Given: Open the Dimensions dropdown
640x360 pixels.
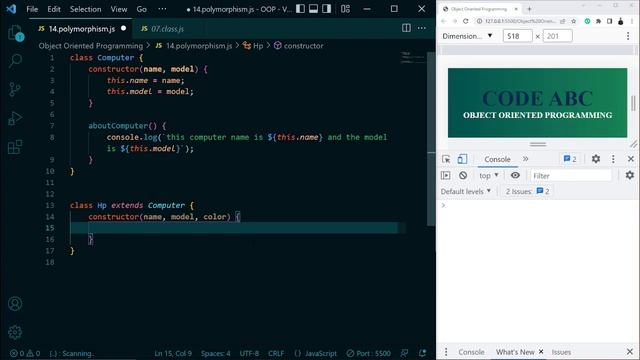Looking at the screenshot, I should point(467,36).
